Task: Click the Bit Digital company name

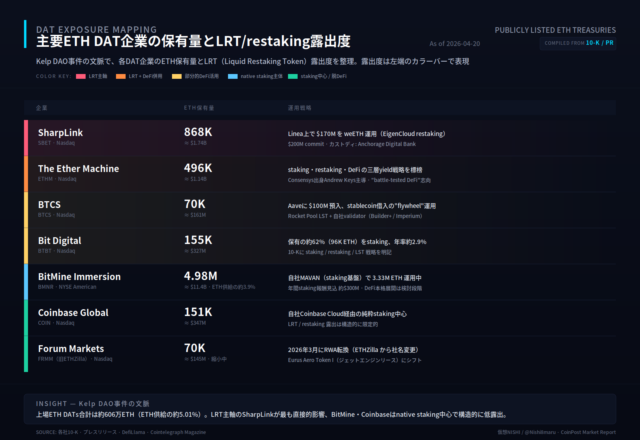Action: [60, 240]
